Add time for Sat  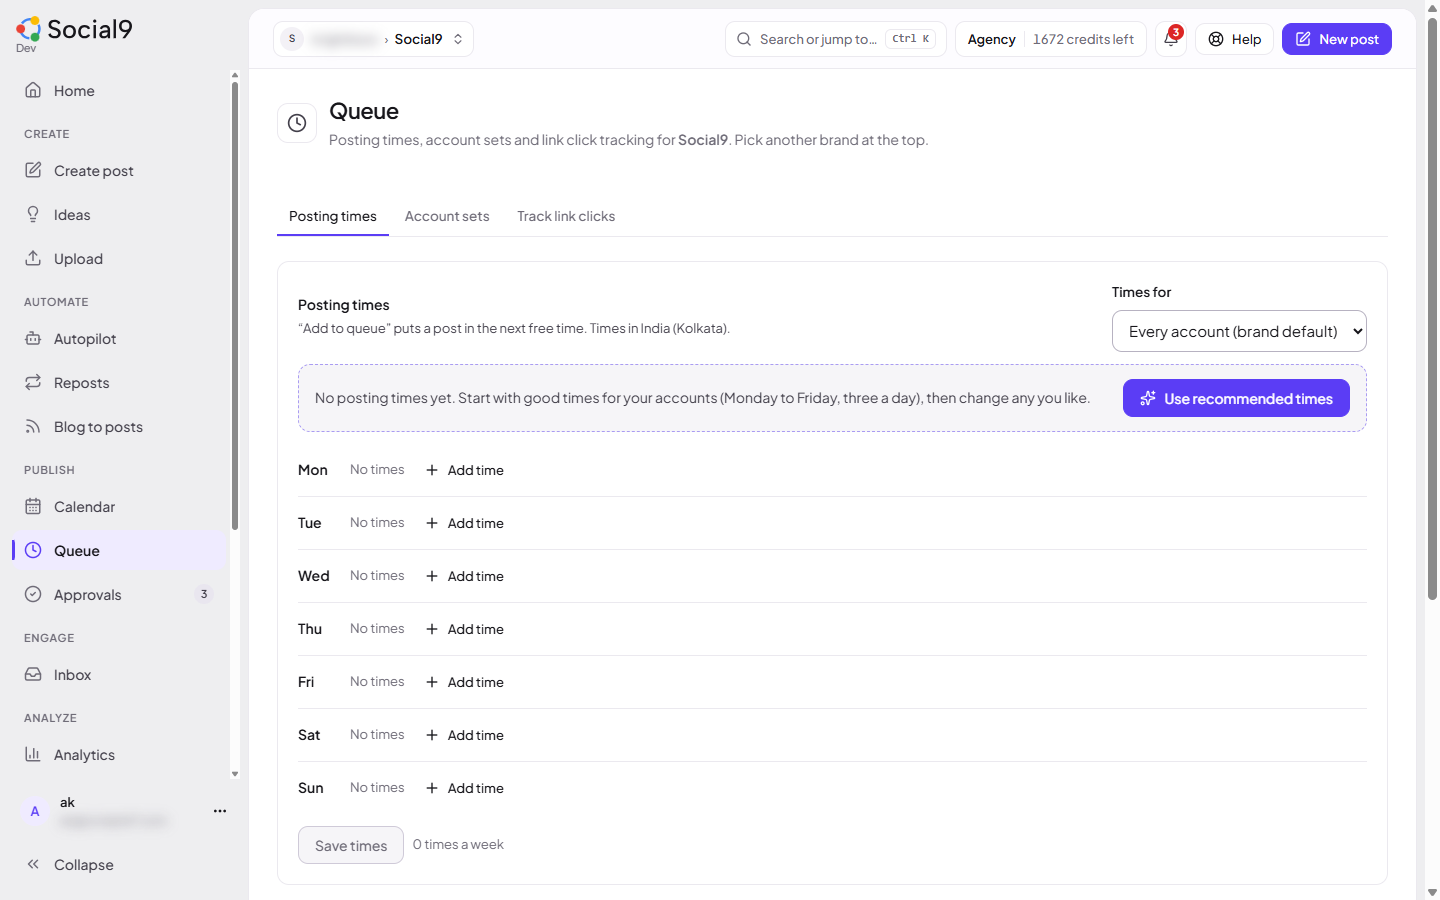click(465, 735)
